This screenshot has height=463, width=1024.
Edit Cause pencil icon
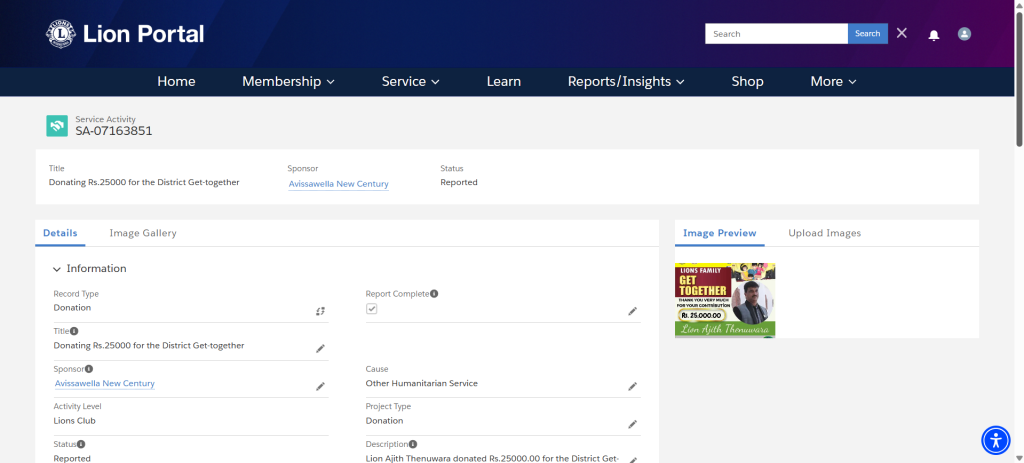pyautogui.click(x=632, y=387)
